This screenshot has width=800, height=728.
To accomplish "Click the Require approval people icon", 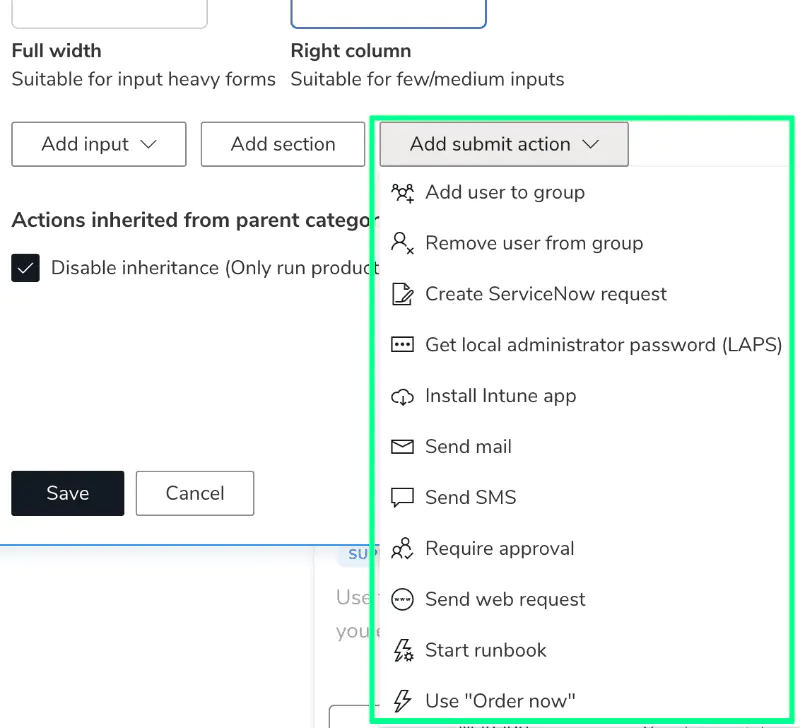I will pyautogui.click(x=403, y=548).
